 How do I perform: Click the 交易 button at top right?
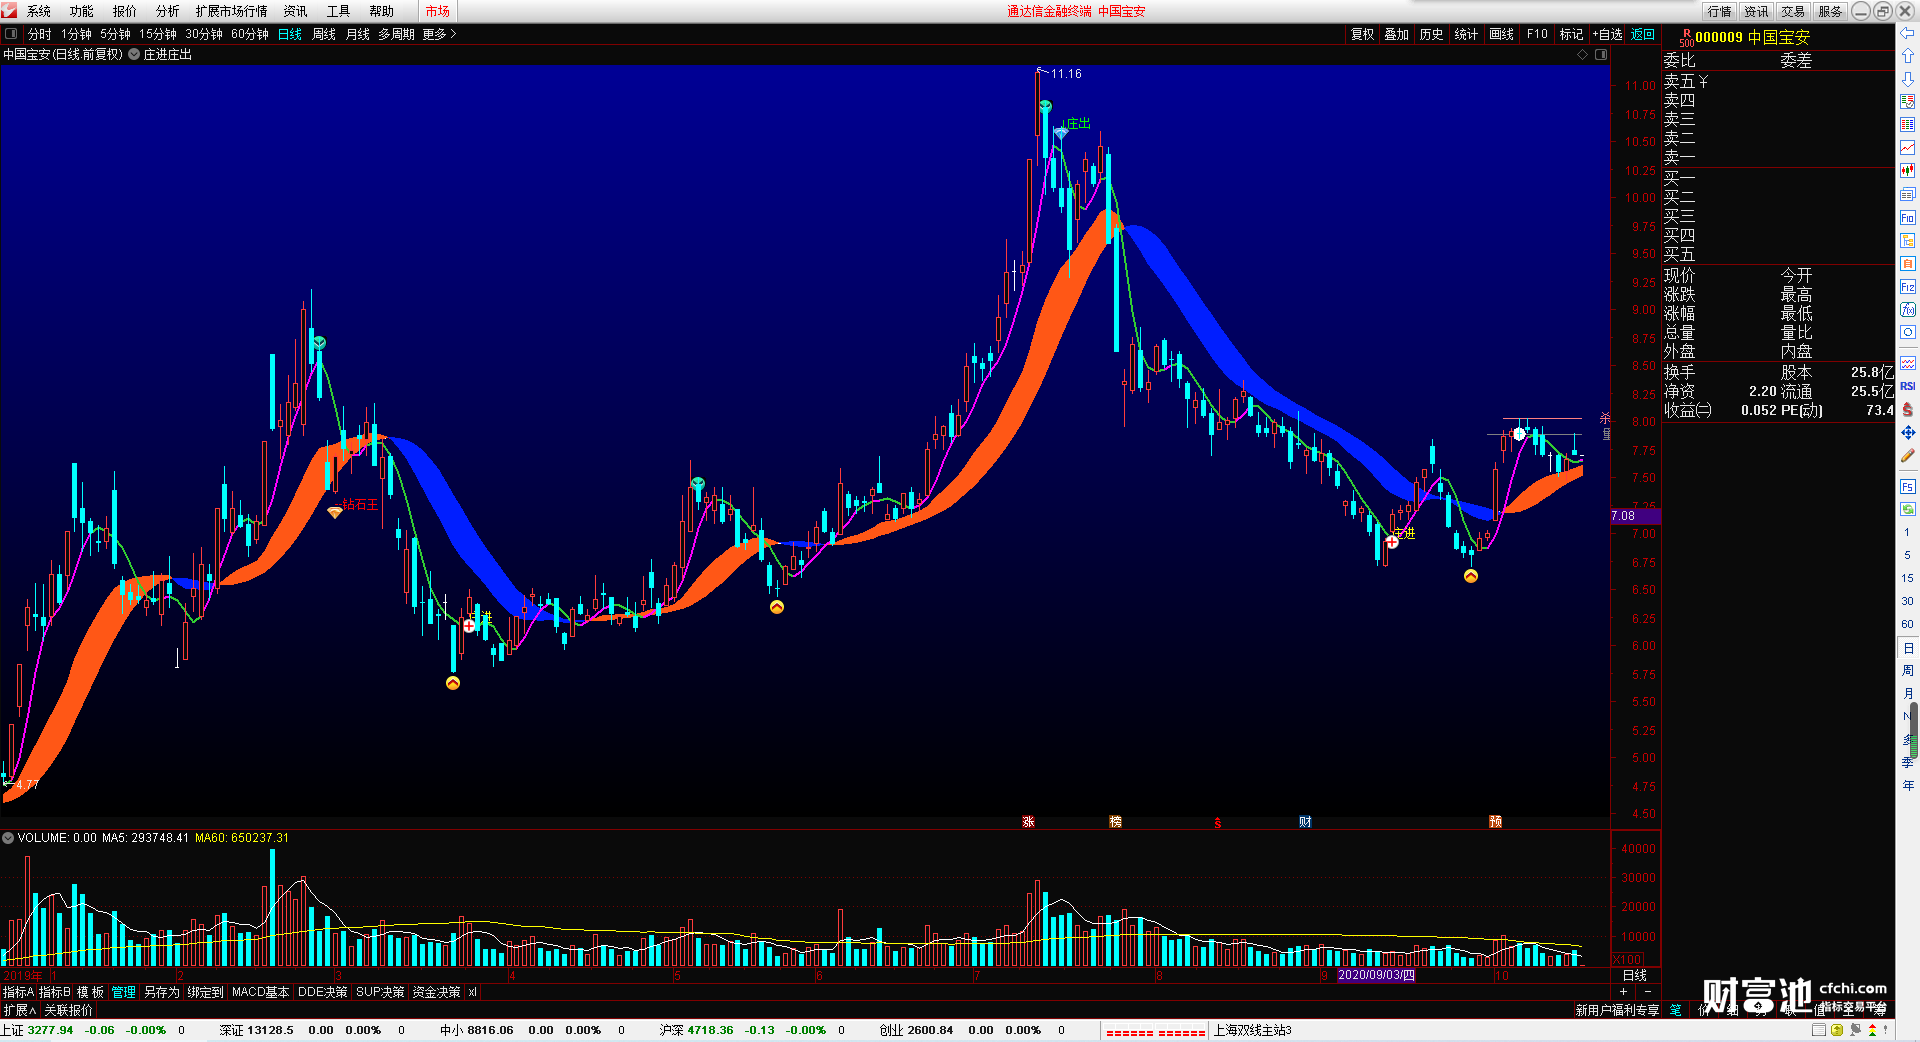coord(1793,11)
